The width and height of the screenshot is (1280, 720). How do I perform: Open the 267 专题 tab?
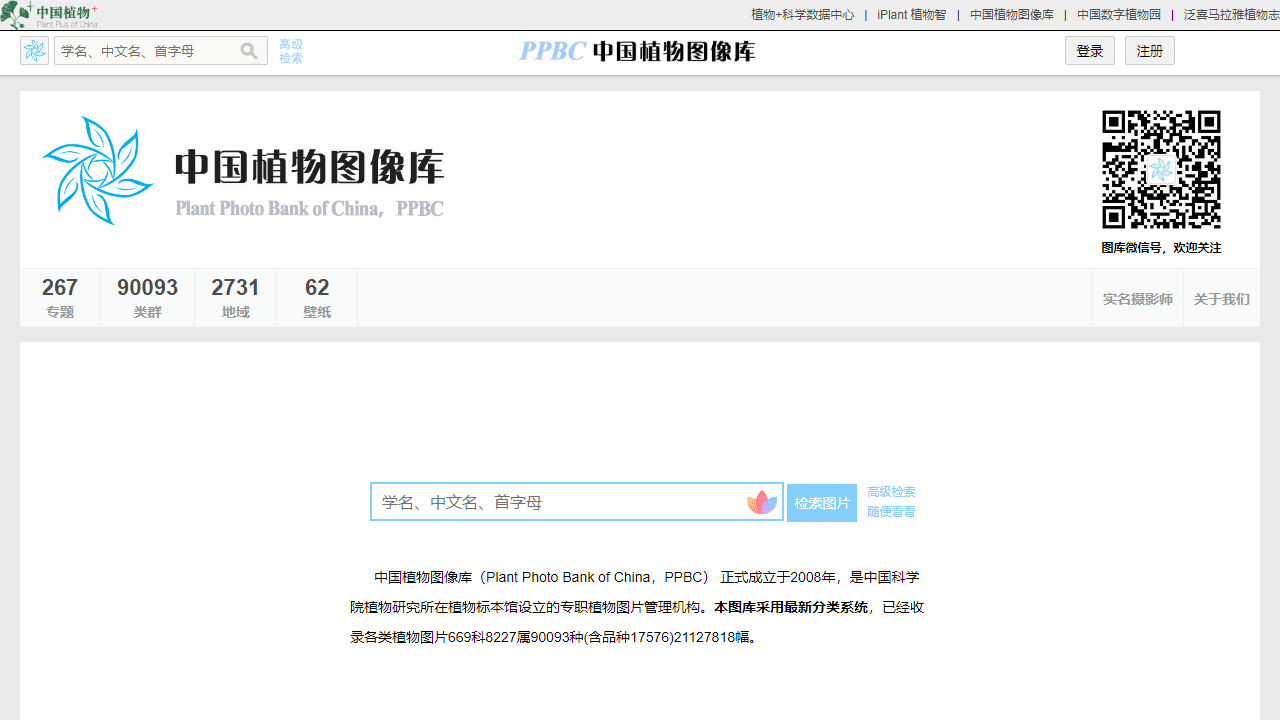[x=60, y=298]
